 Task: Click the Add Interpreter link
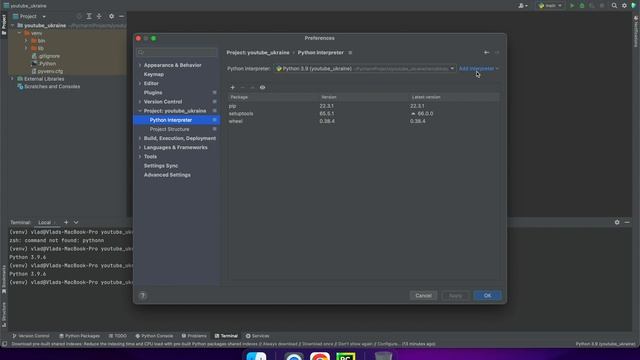478,69
